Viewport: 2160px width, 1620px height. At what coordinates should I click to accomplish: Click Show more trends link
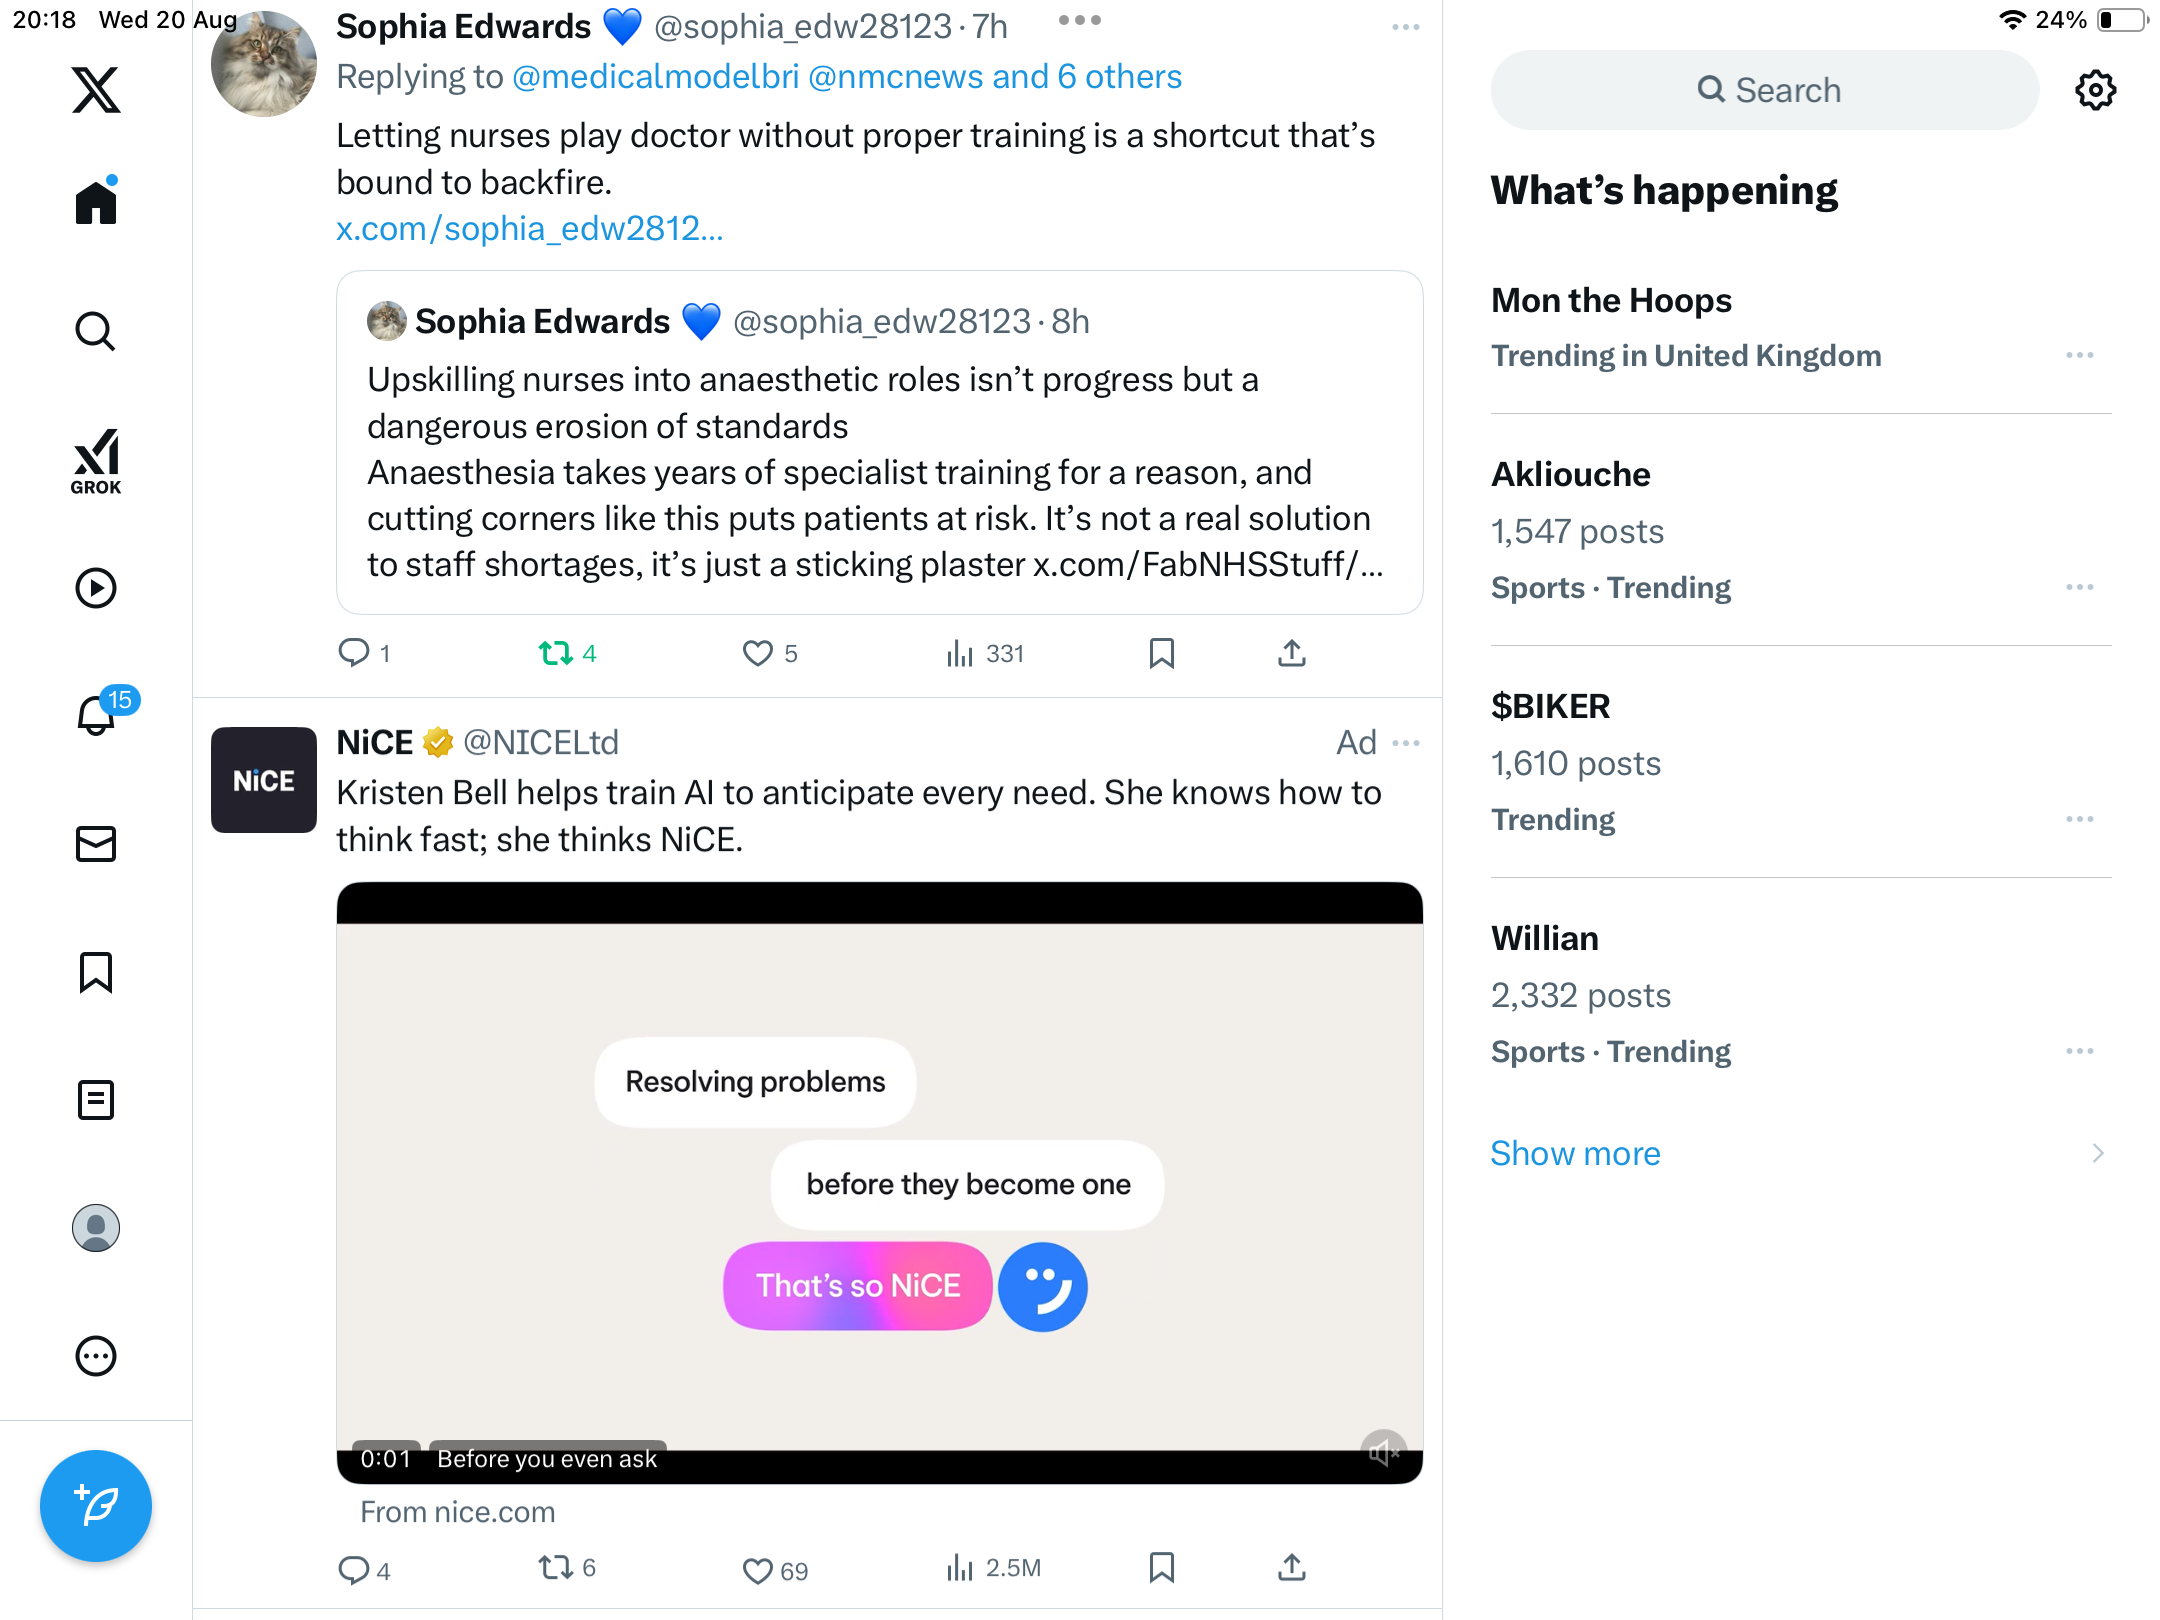tap(1575, 1153)
